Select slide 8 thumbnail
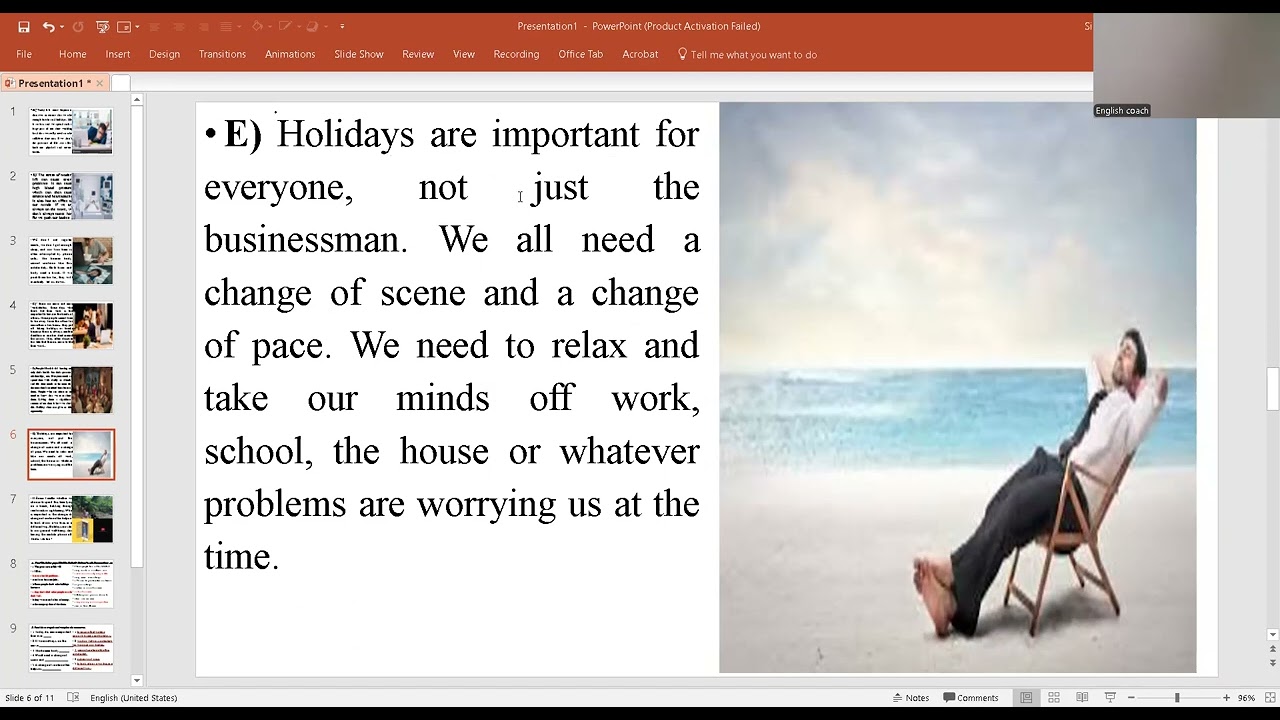Image resolution: width=1280 pixels, height=720 pixels. 71,583
